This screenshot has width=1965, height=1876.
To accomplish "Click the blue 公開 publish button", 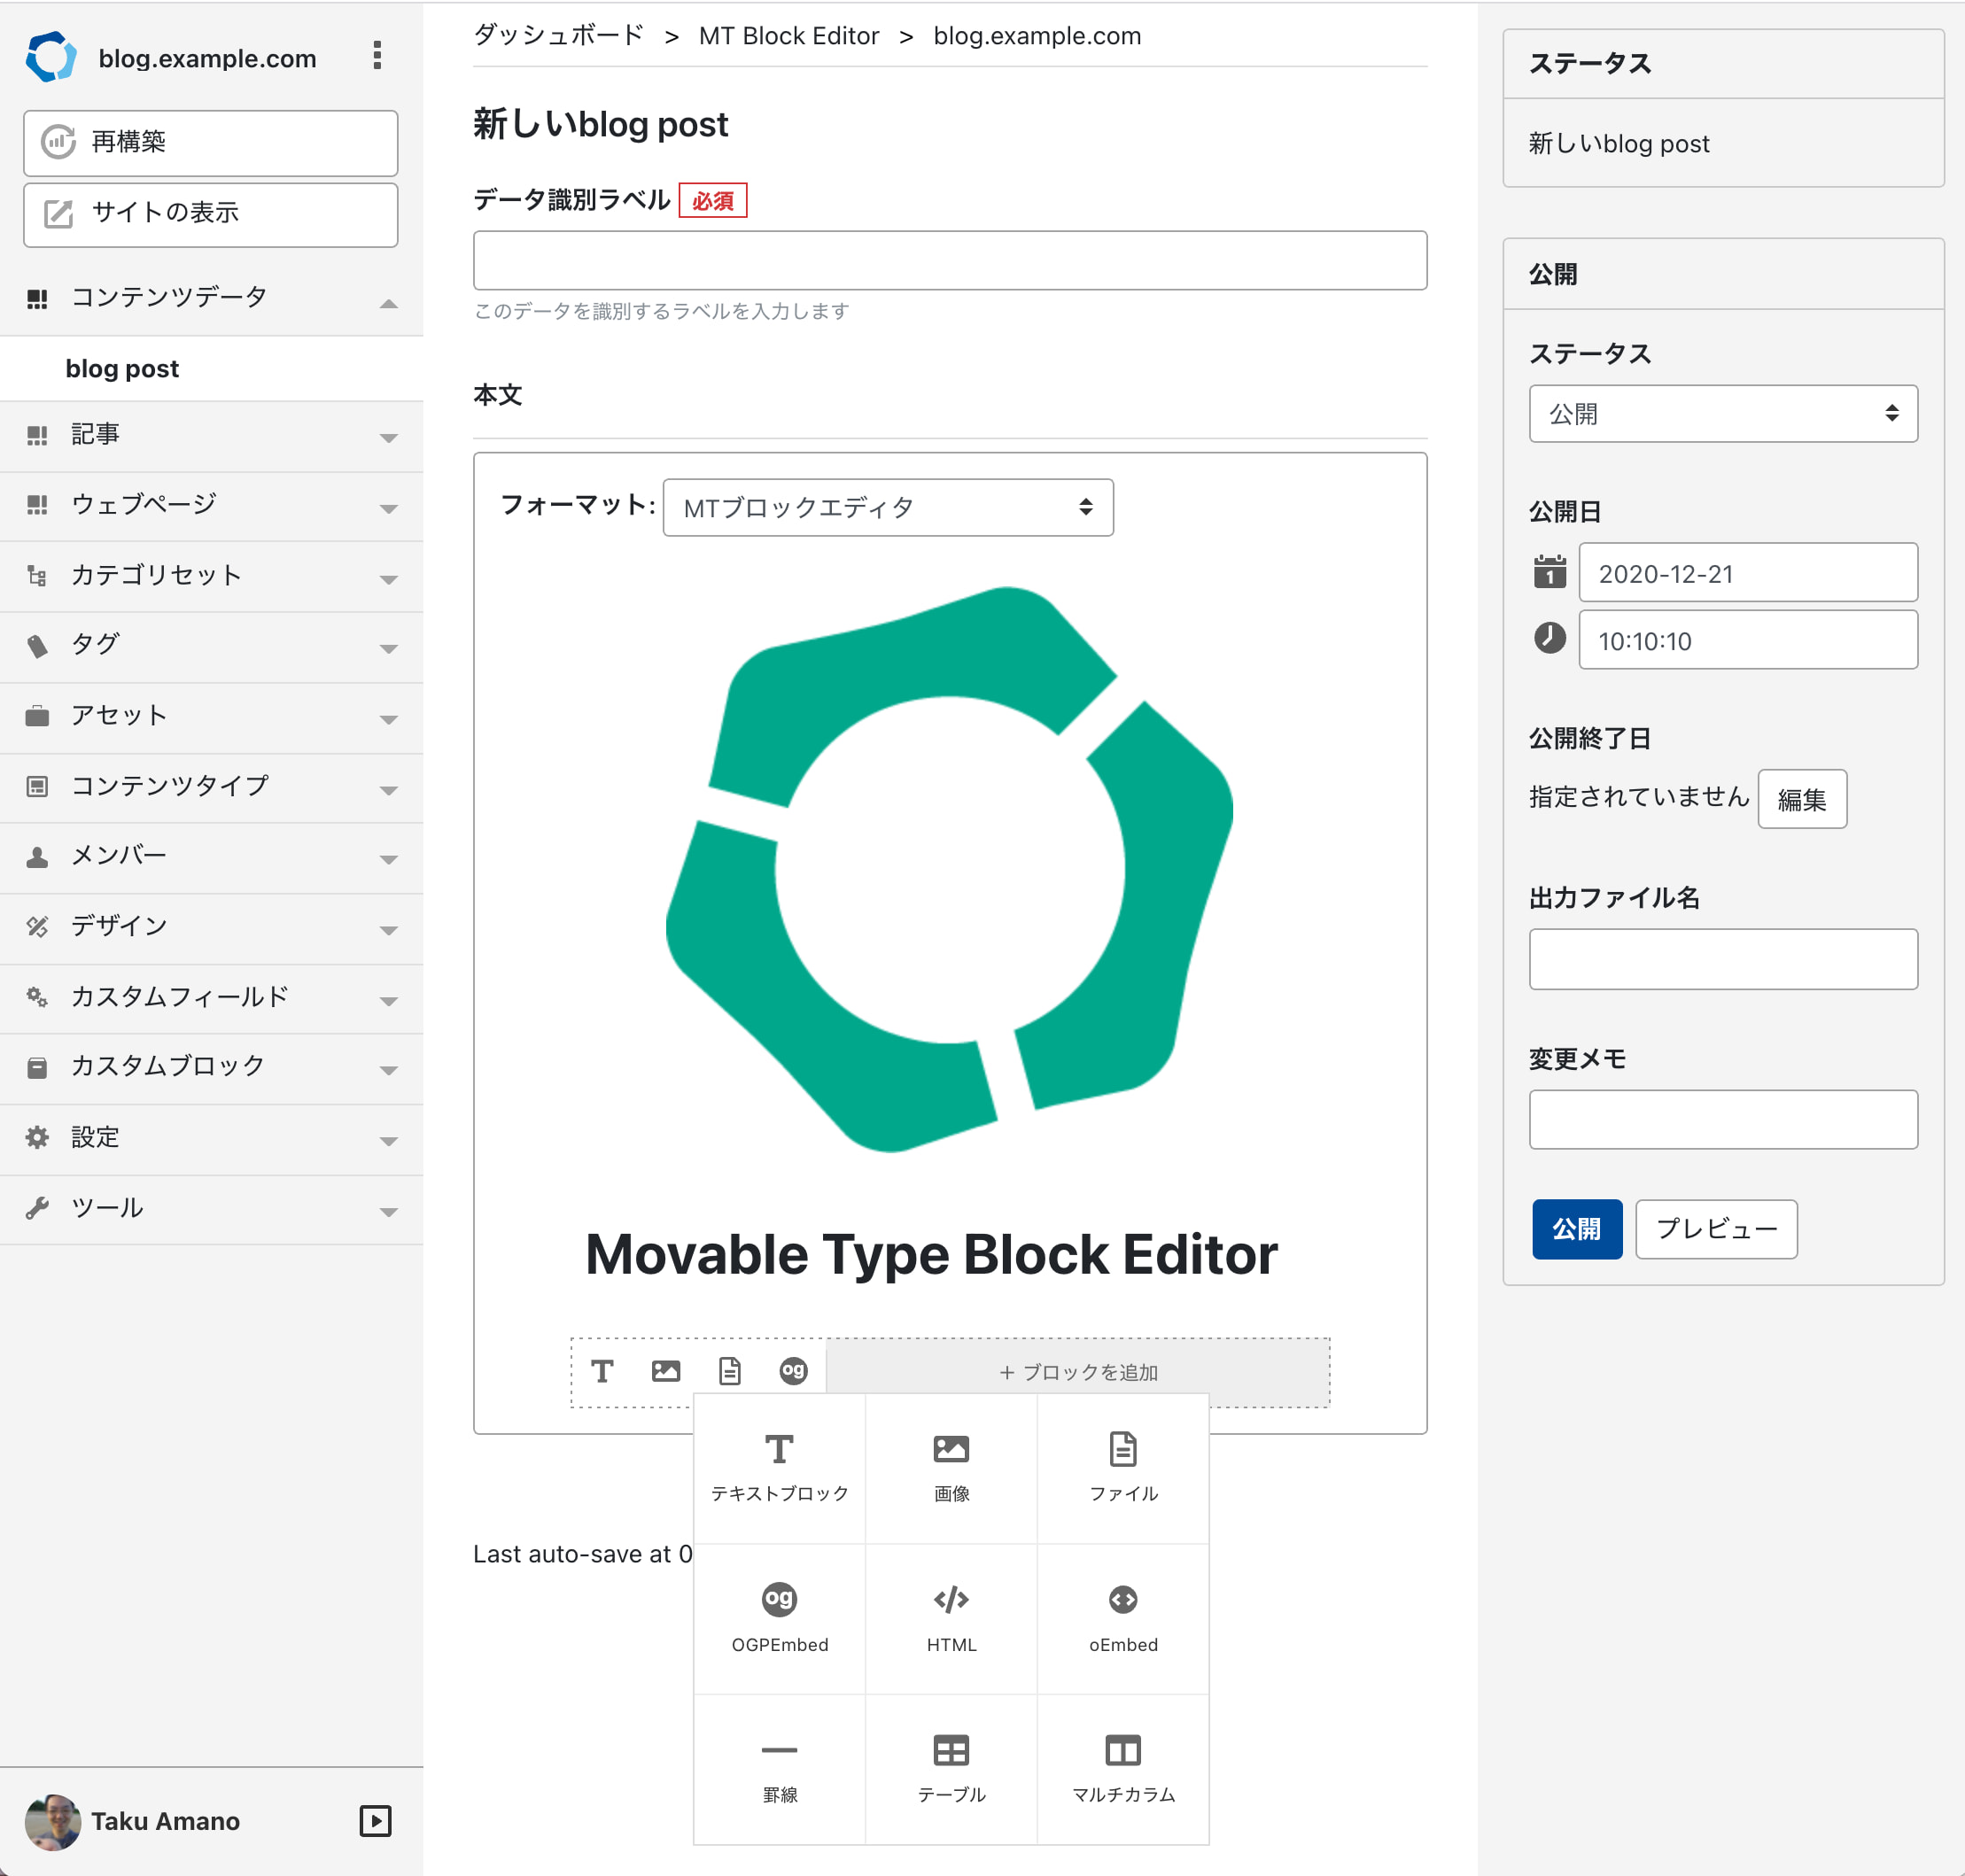I will (x=1576, y=1229).
